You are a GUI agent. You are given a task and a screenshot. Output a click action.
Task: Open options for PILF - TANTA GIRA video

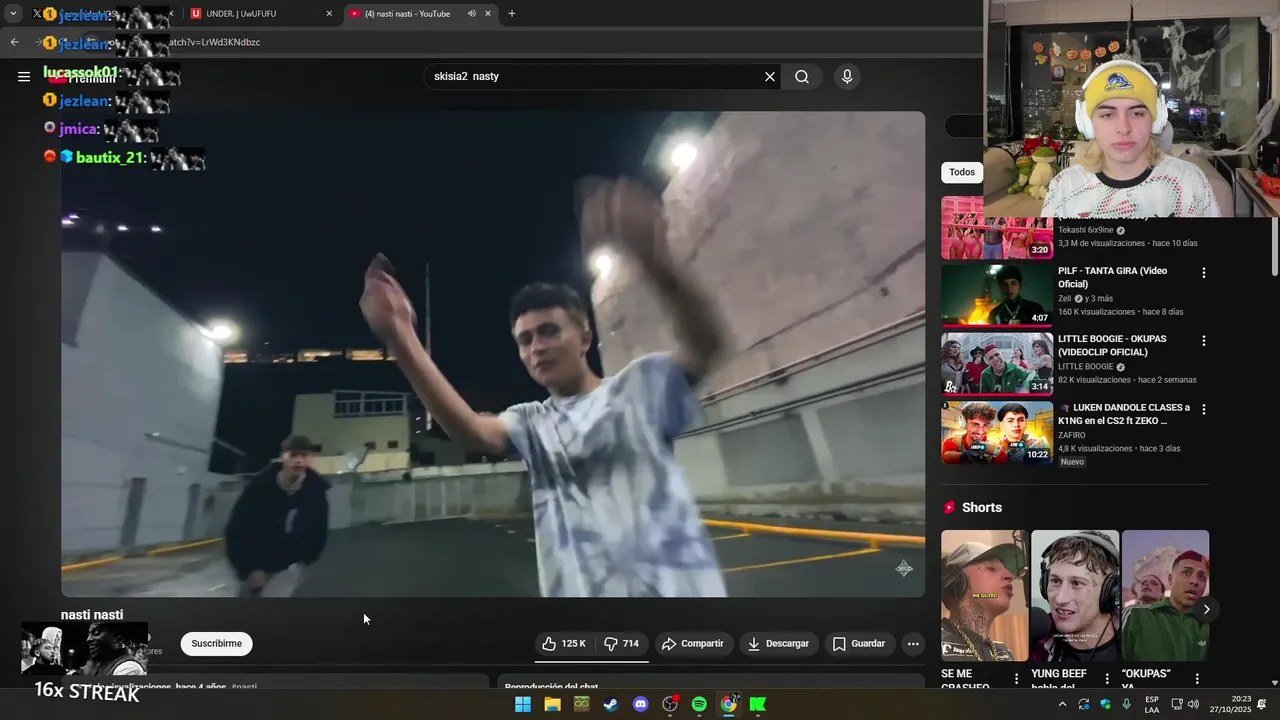point(1204,272)
